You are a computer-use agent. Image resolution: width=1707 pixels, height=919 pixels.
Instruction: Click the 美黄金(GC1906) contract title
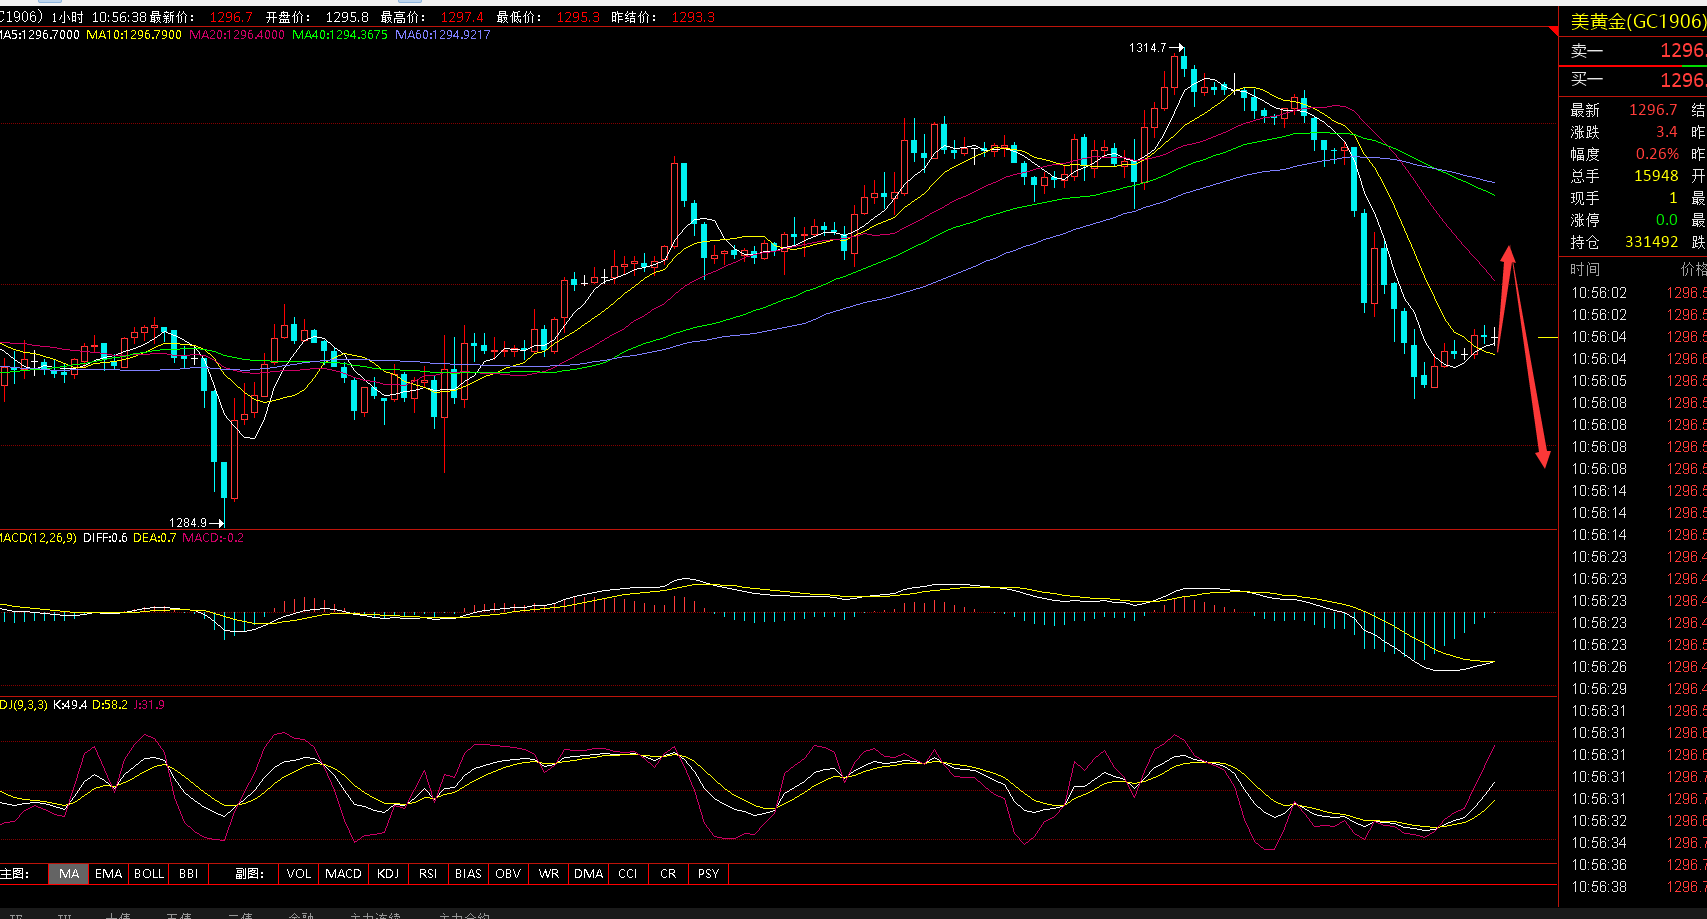pos(1636,21)
